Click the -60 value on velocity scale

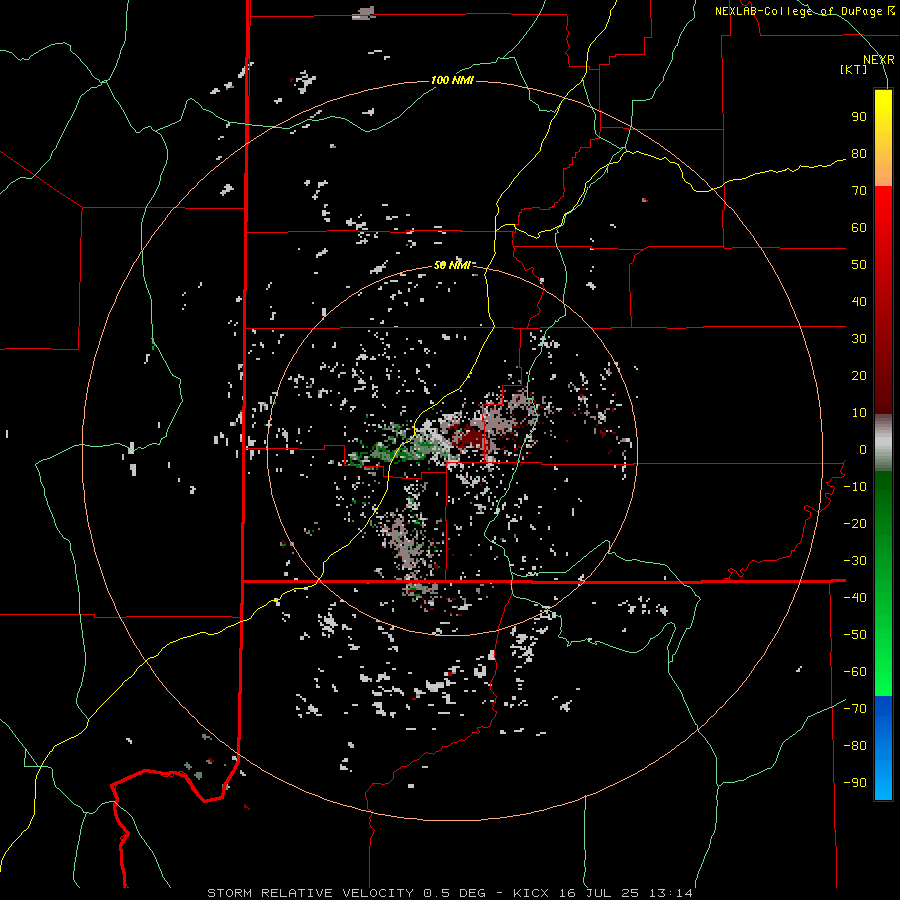(855, 672)
